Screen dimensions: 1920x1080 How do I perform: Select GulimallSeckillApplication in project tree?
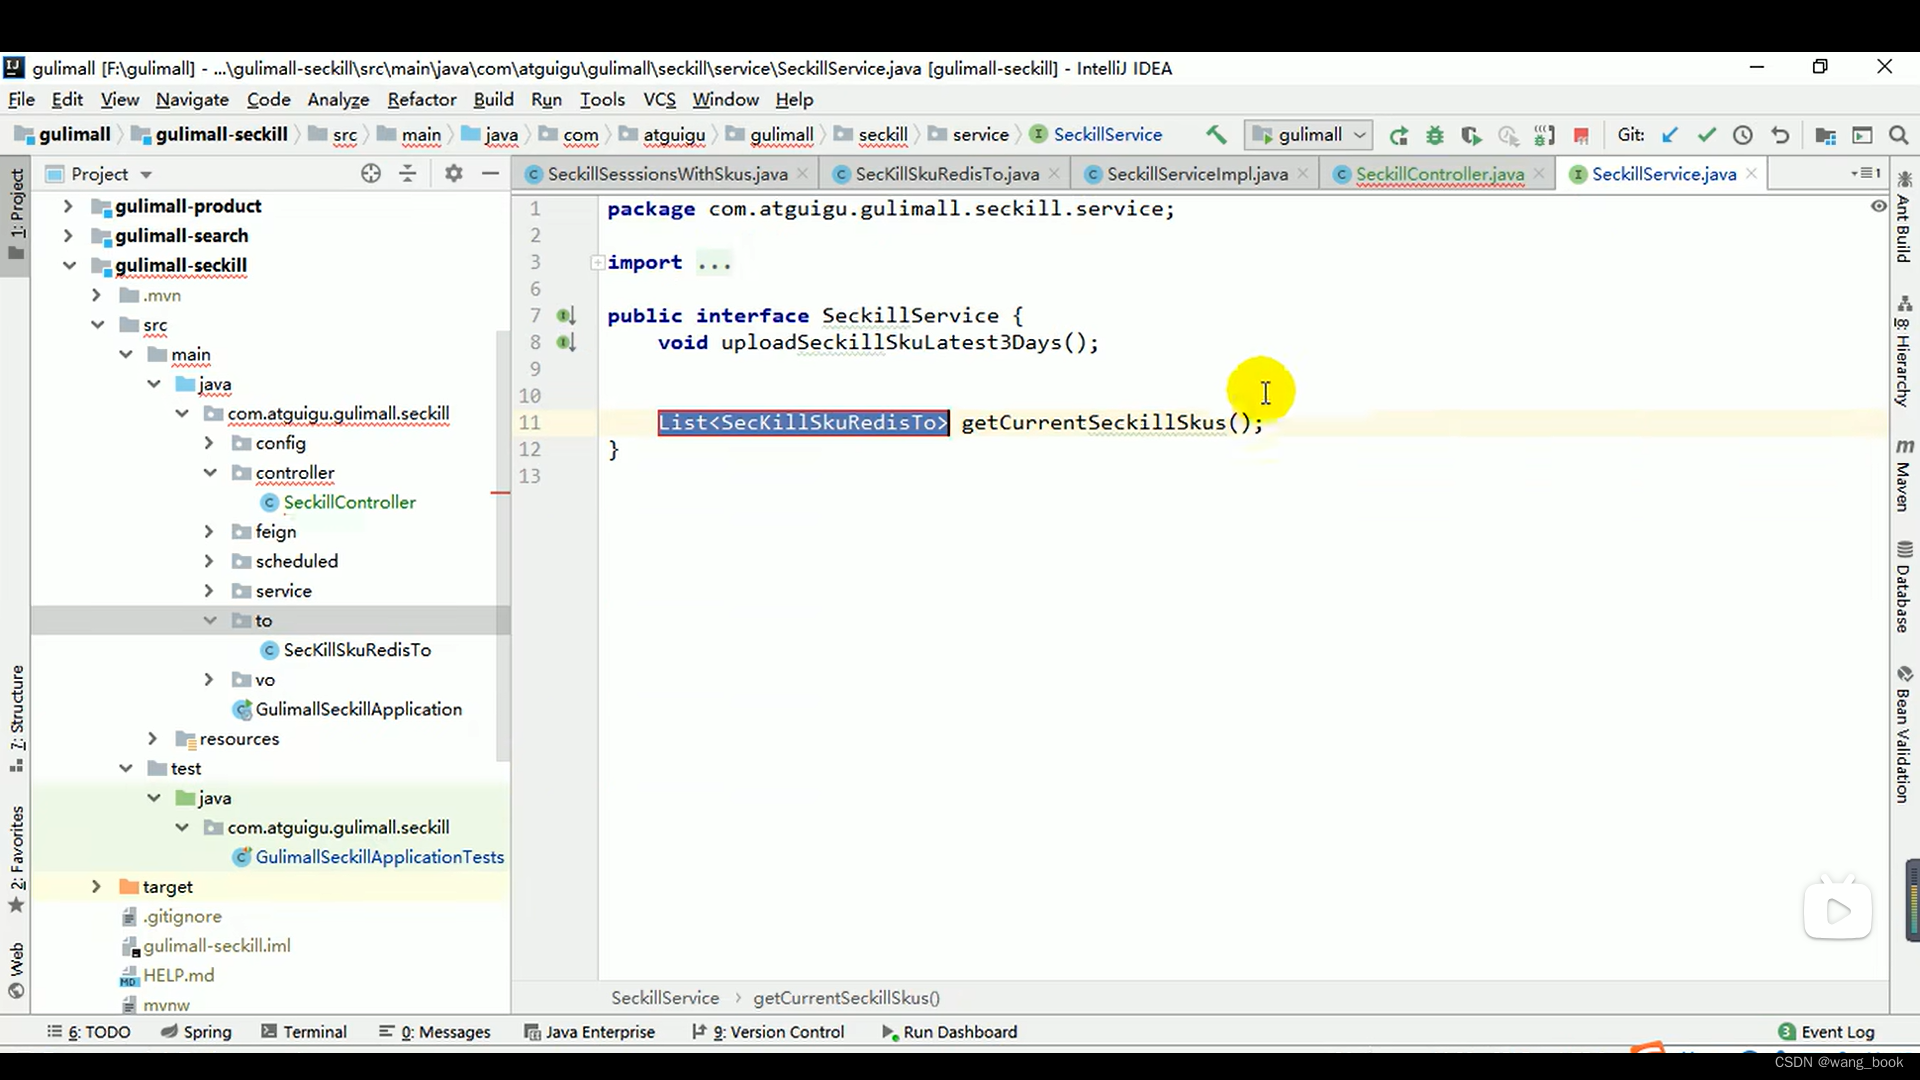click(358, 710)
